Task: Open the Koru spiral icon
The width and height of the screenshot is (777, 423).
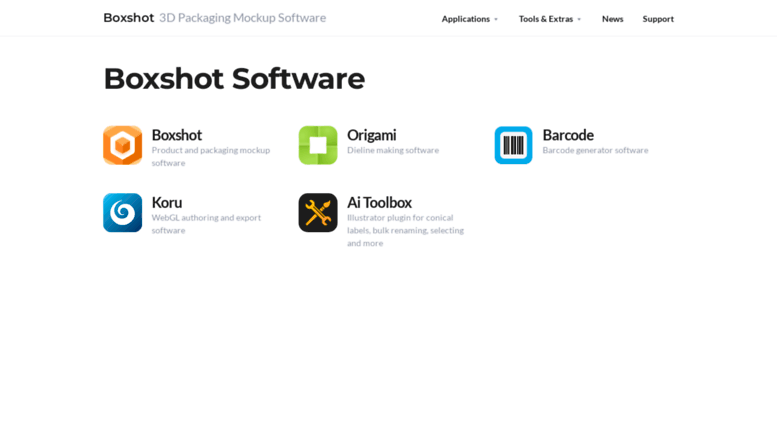Action: pos(122,212)
